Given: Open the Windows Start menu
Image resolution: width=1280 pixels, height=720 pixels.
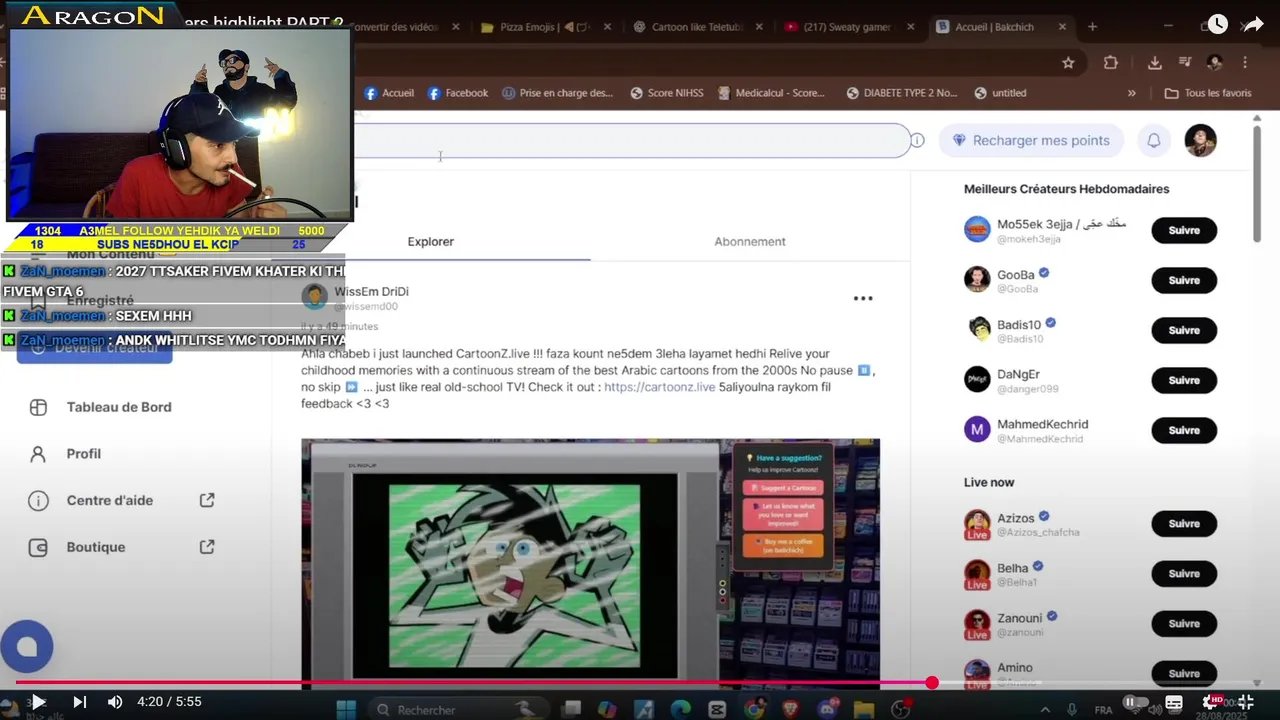Looking at the screenshot, I should point(346,709).
